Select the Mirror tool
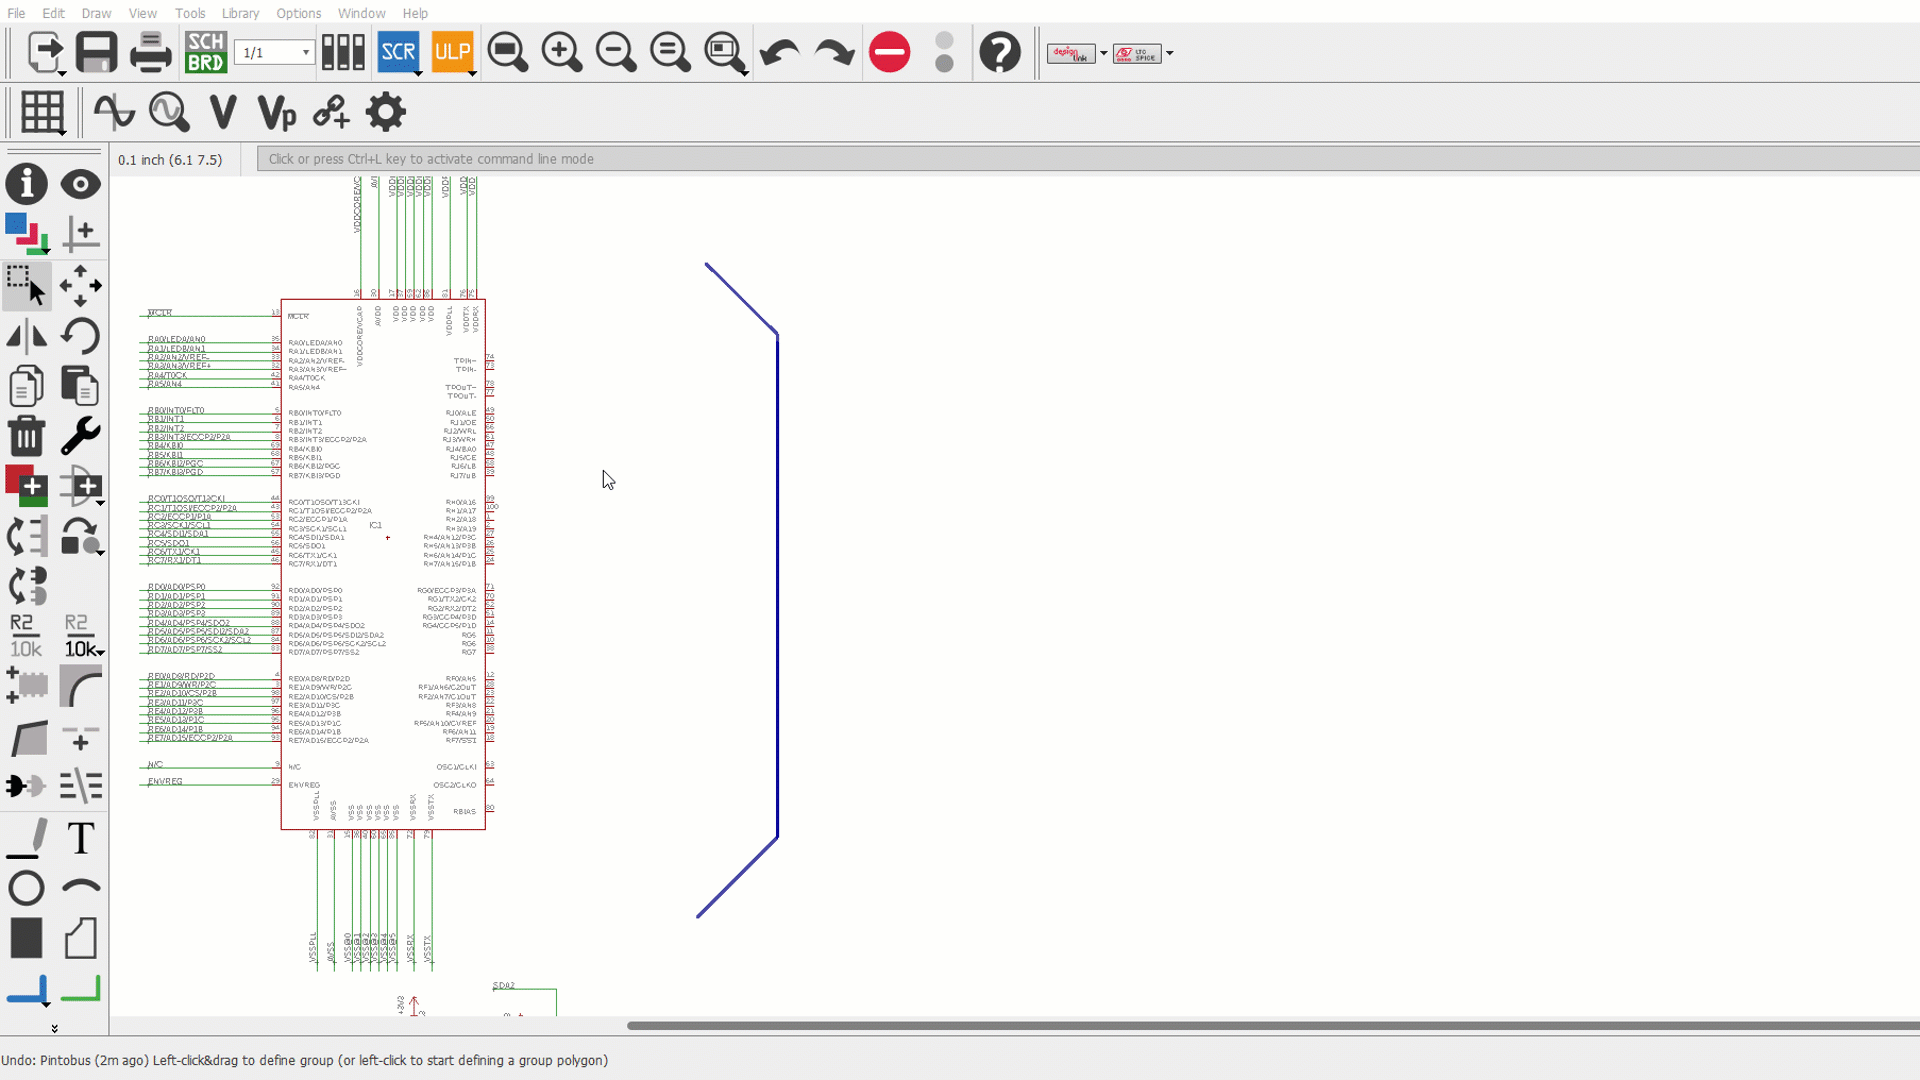 tap(27, 335)
